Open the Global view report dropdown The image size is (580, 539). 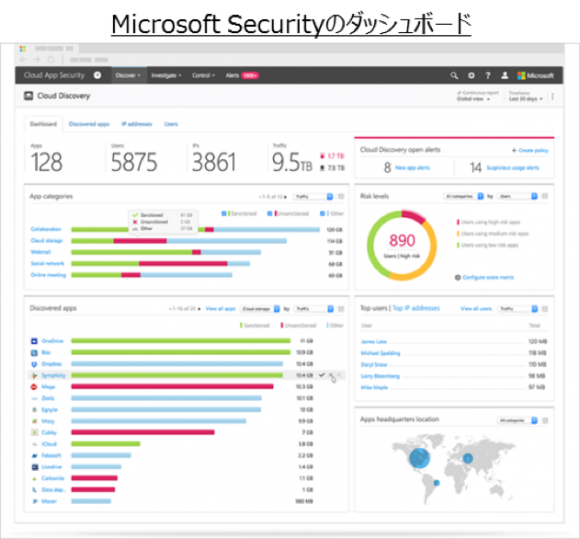click(x=473, y=99)
